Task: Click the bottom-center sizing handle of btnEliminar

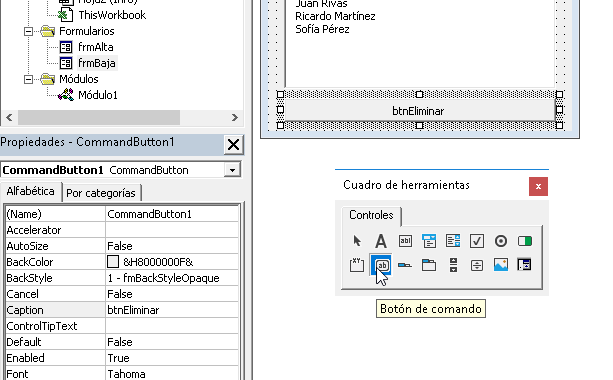Action: pos(419,125)
